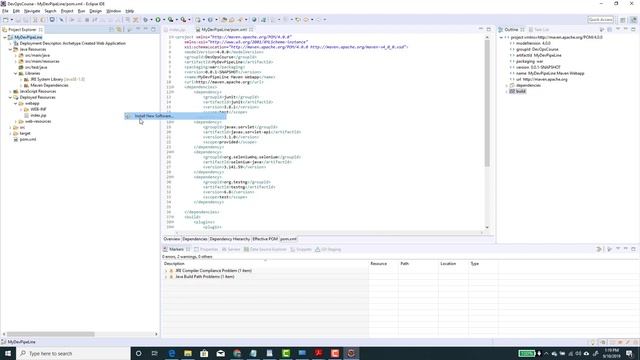This screenshot has width=640, height=360.
Task: Maximize the Project Explorer view
Action: point(153,29)
